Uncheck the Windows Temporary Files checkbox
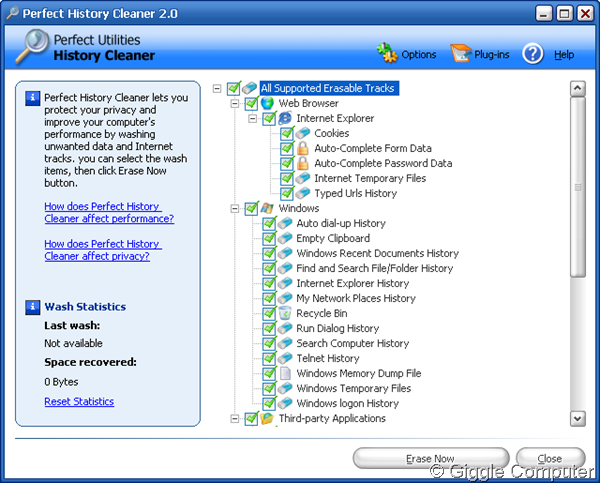Screen dimensions: 600x483 click(269, 388)
